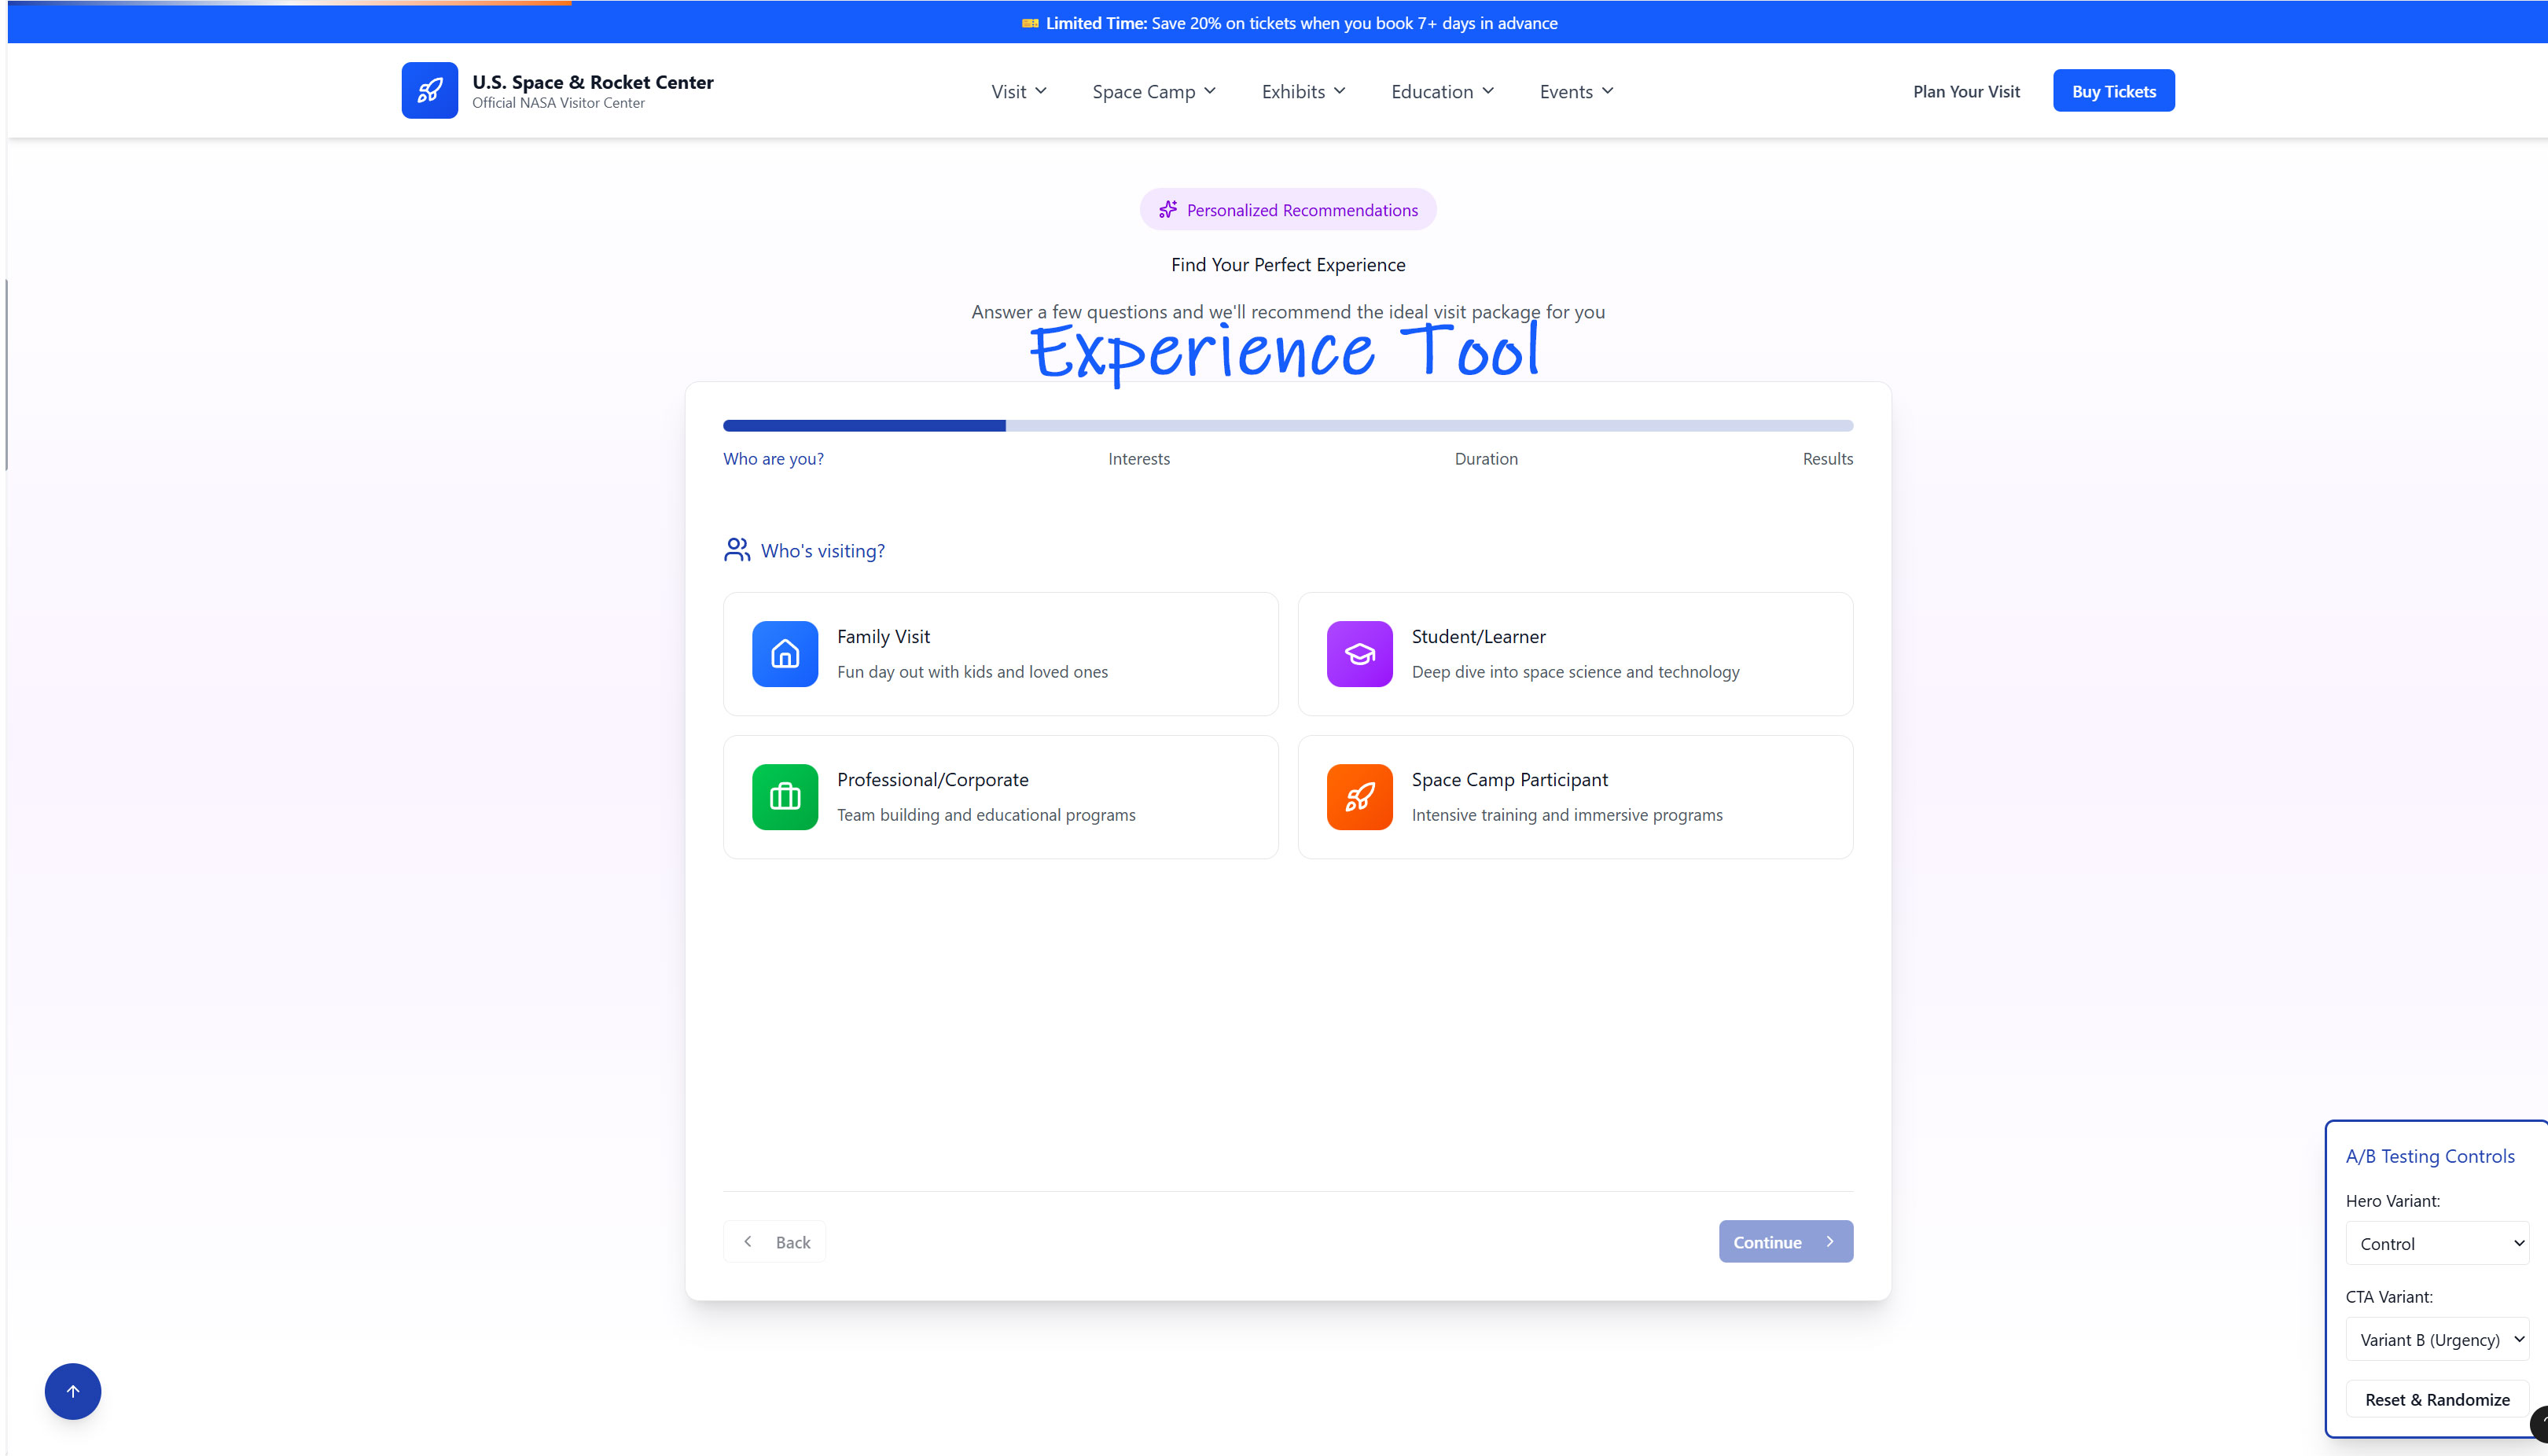Expand the Space Camp navigation menu
Image resolution: width=2548 pixels, height=1456 pixels.
click(1154, 92)
